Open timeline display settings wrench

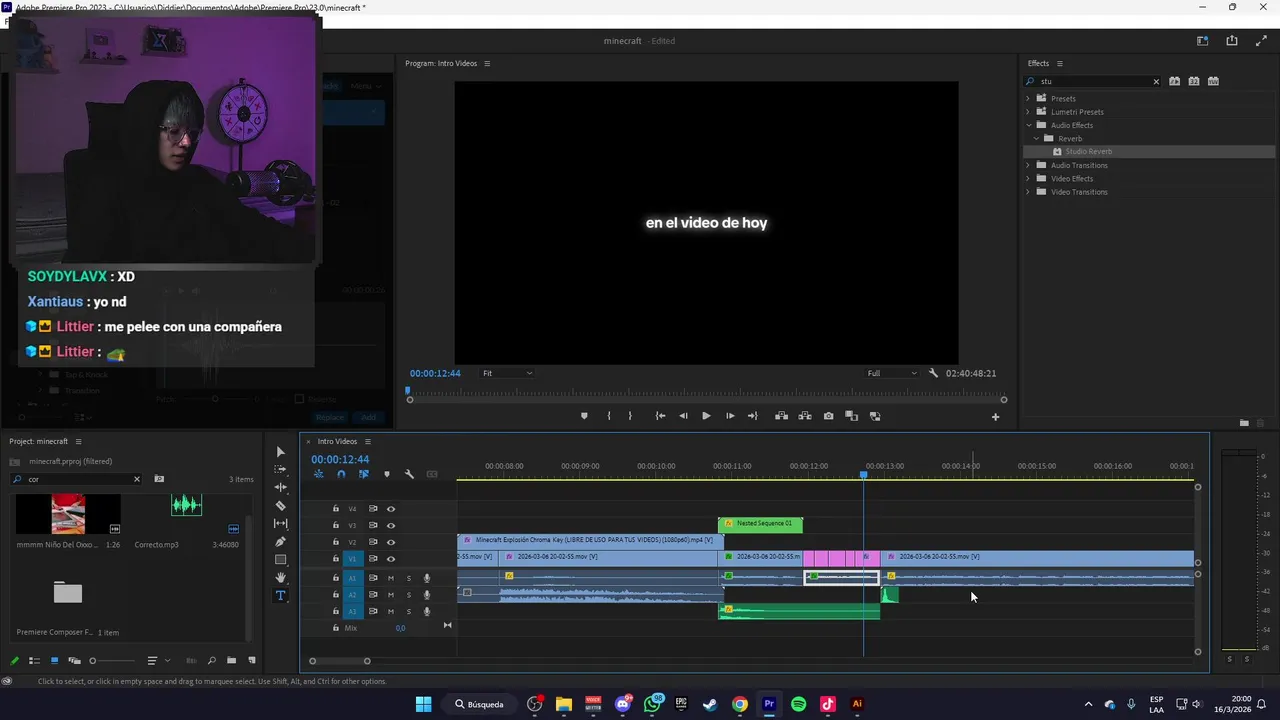[x=409, y=475]
